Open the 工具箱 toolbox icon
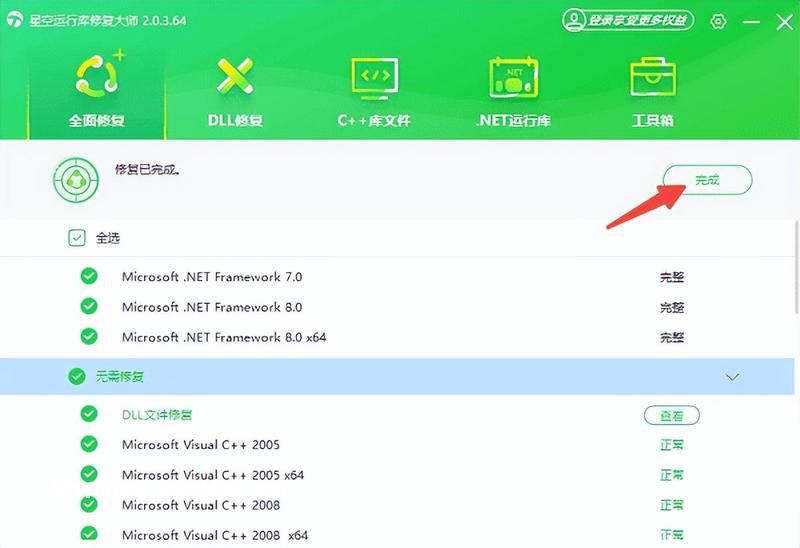Viewport: 800px width, 548px height. 653,77
